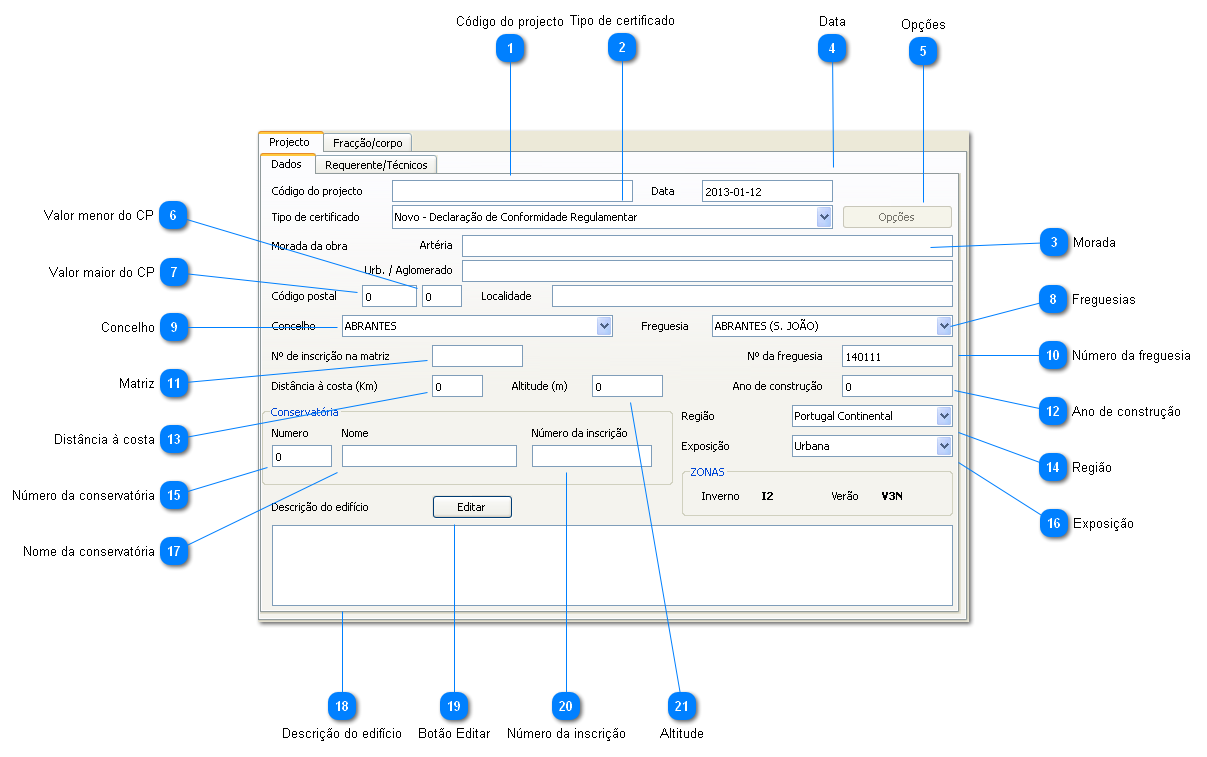The image size is (1207, 757).
Task: Open the Tipo de certificado dropdown
Action: click(824, 217)
